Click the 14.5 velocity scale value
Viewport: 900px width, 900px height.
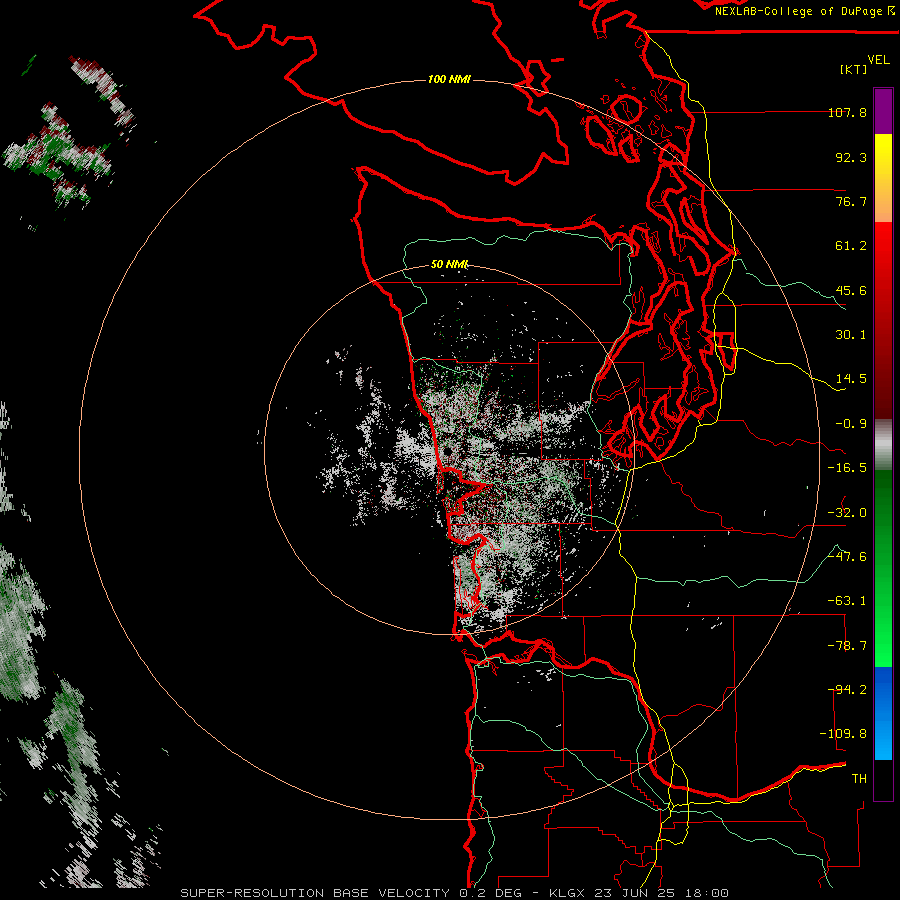pos(851,379)
